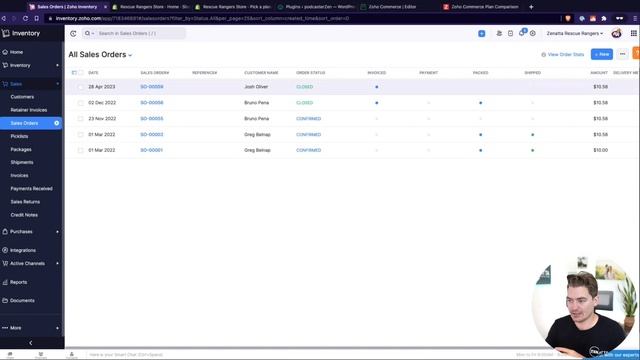Viewport: 640px width, 360px height.
Task: Click the plus icon on Sales Orders sidebar item
Action: 56,123
